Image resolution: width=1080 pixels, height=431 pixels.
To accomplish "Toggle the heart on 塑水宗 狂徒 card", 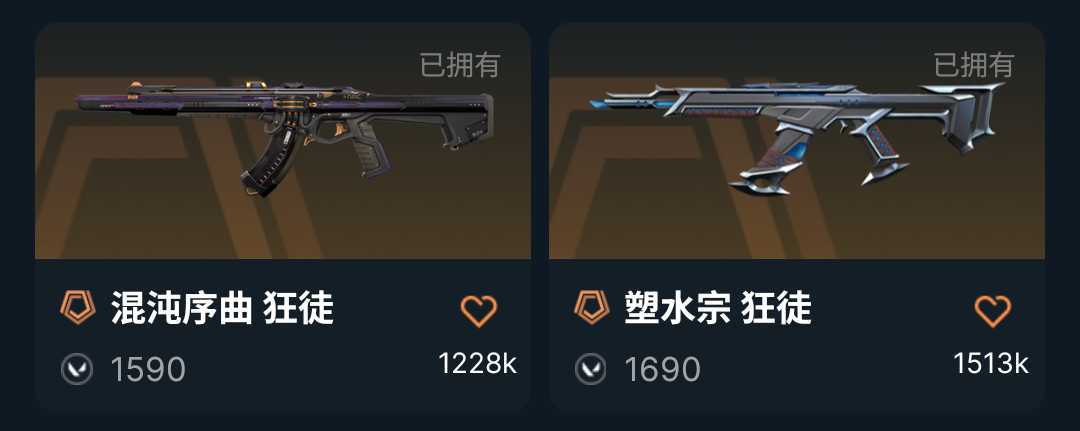I will click(x=993, y=311).
